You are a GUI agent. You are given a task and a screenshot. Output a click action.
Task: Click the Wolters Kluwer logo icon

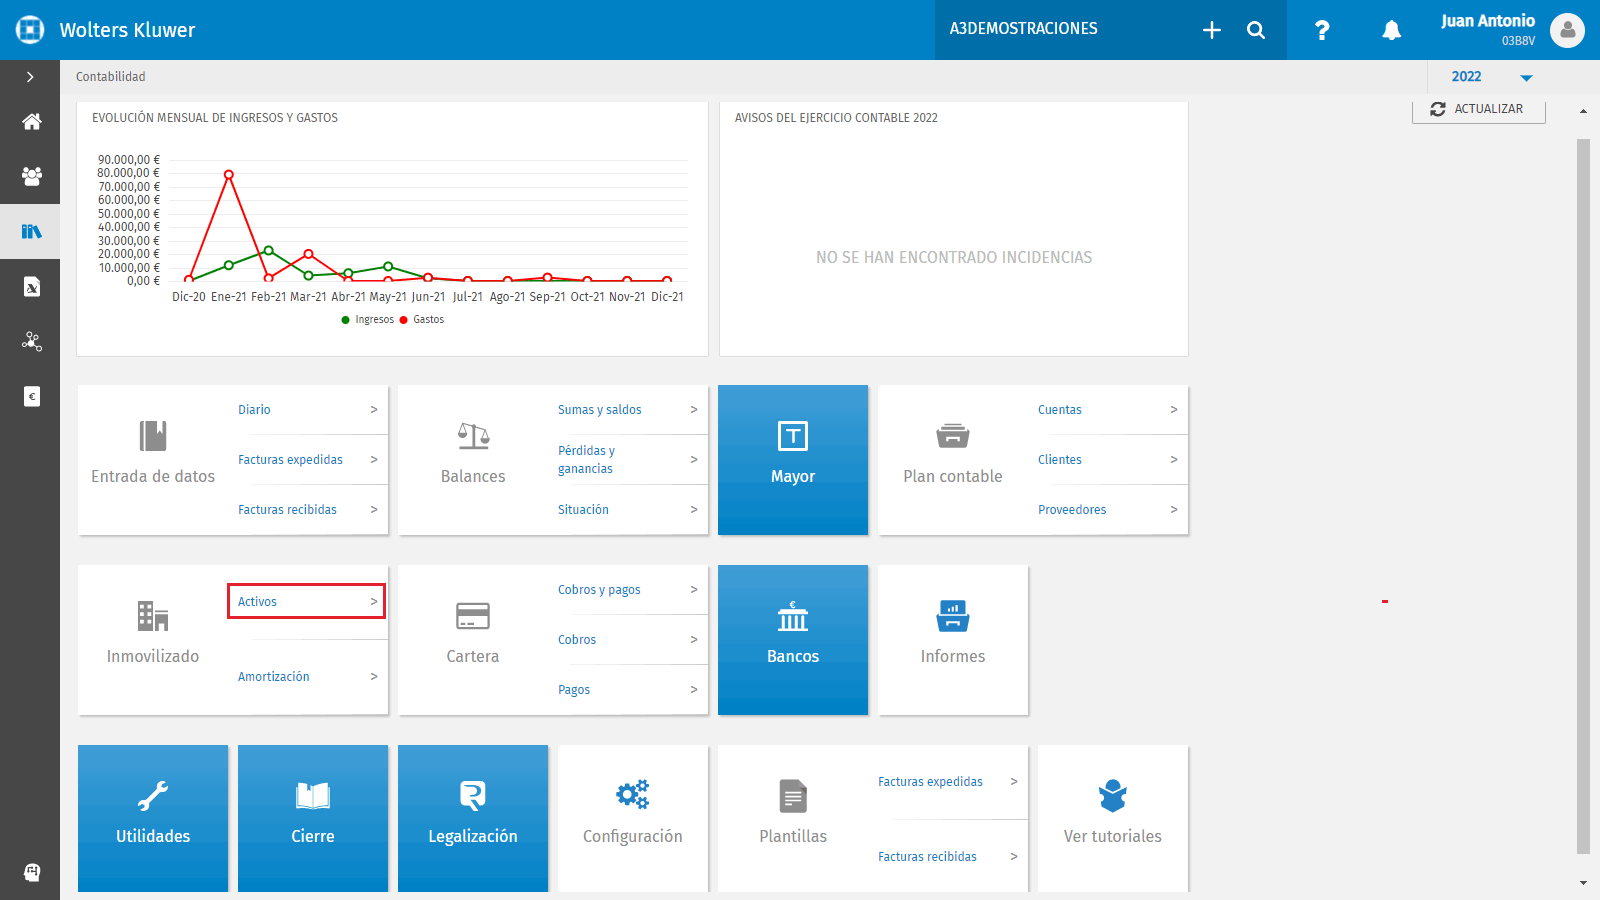(30, 30)
